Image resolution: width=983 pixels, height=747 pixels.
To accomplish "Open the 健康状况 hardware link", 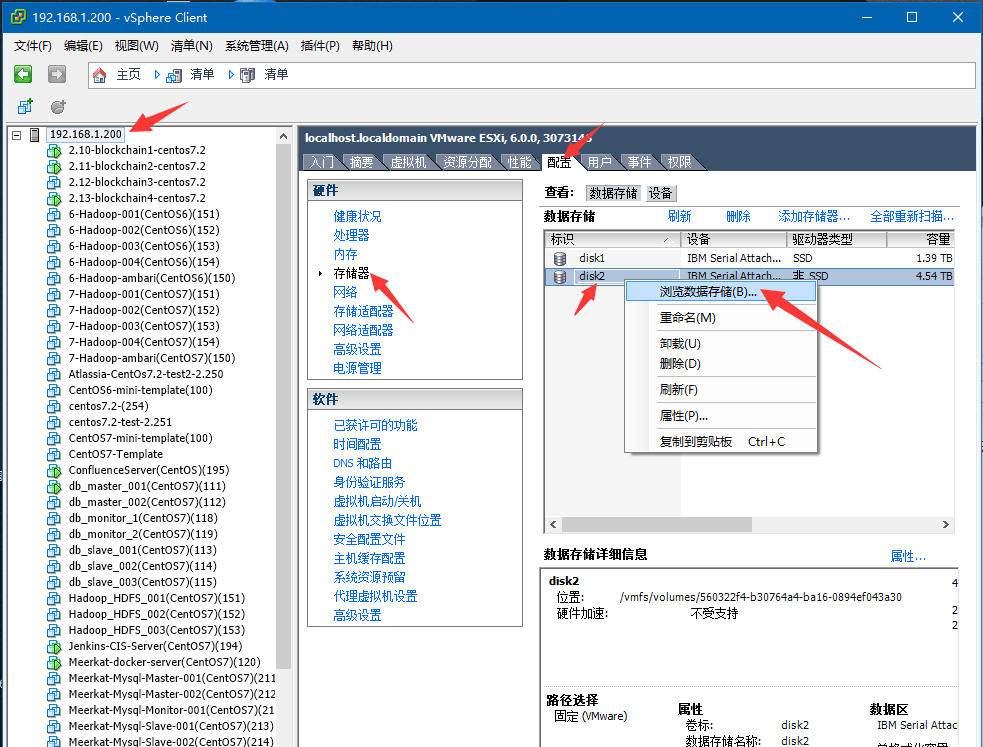I will coord(357,216).
